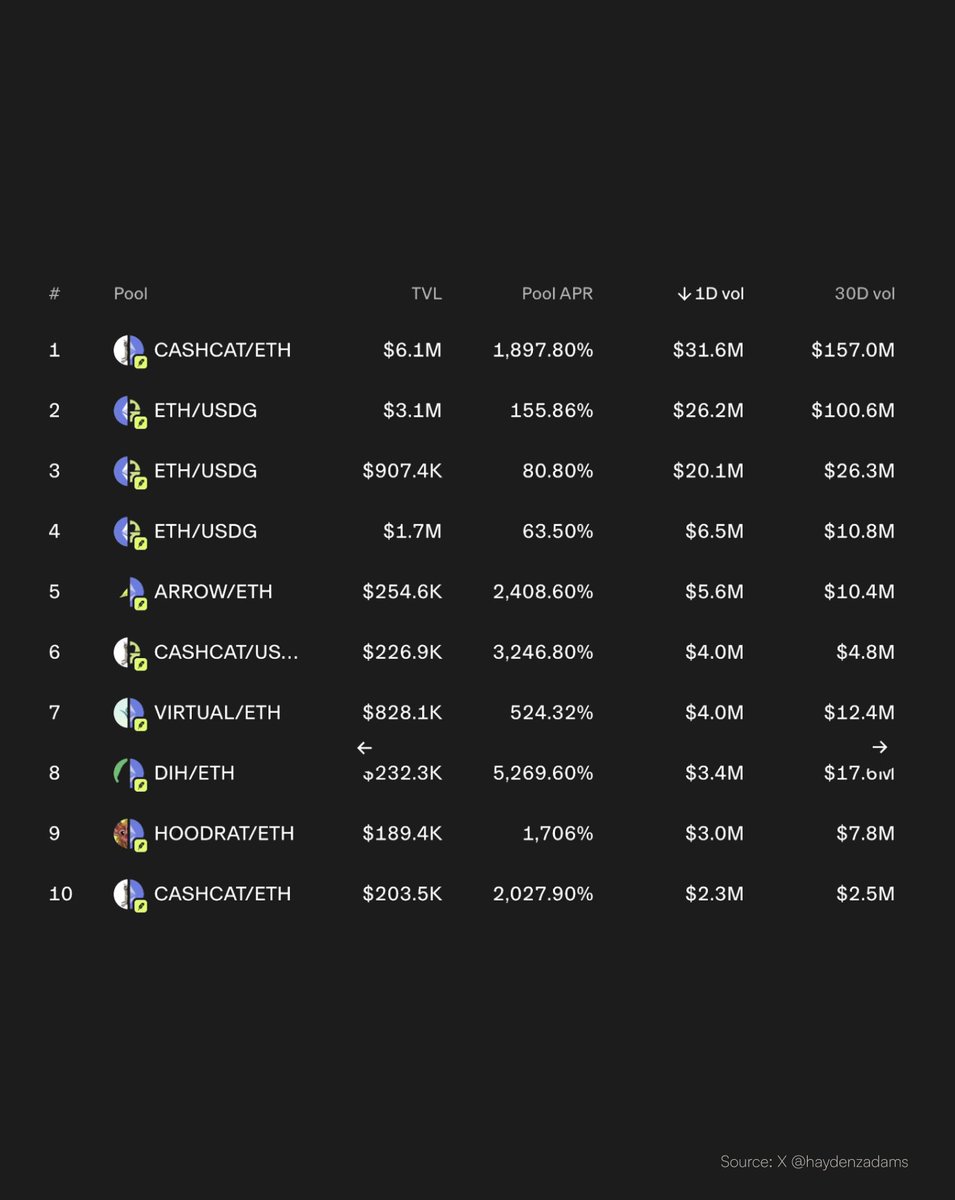Click the DIH/ETH pool token icon
This screenshot has height=1200, width=955.
[130, 773]
